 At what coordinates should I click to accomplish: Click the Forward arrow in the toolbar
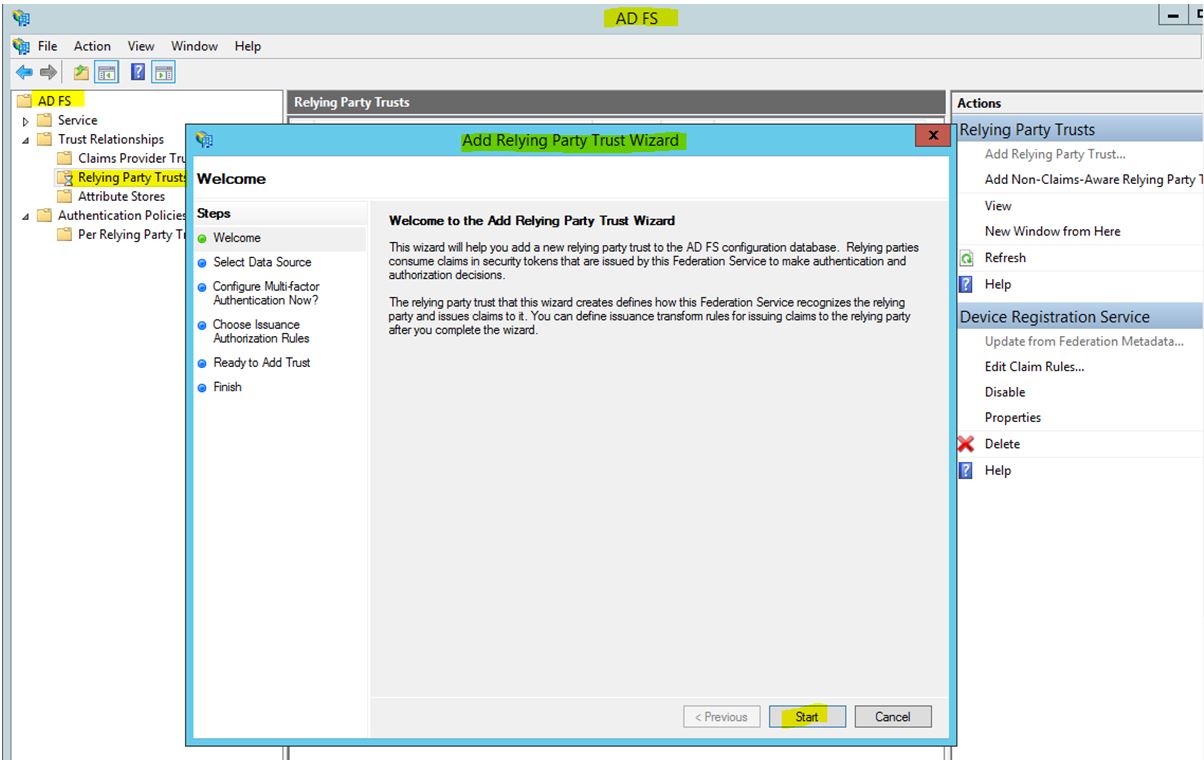[x=46, y=72]
